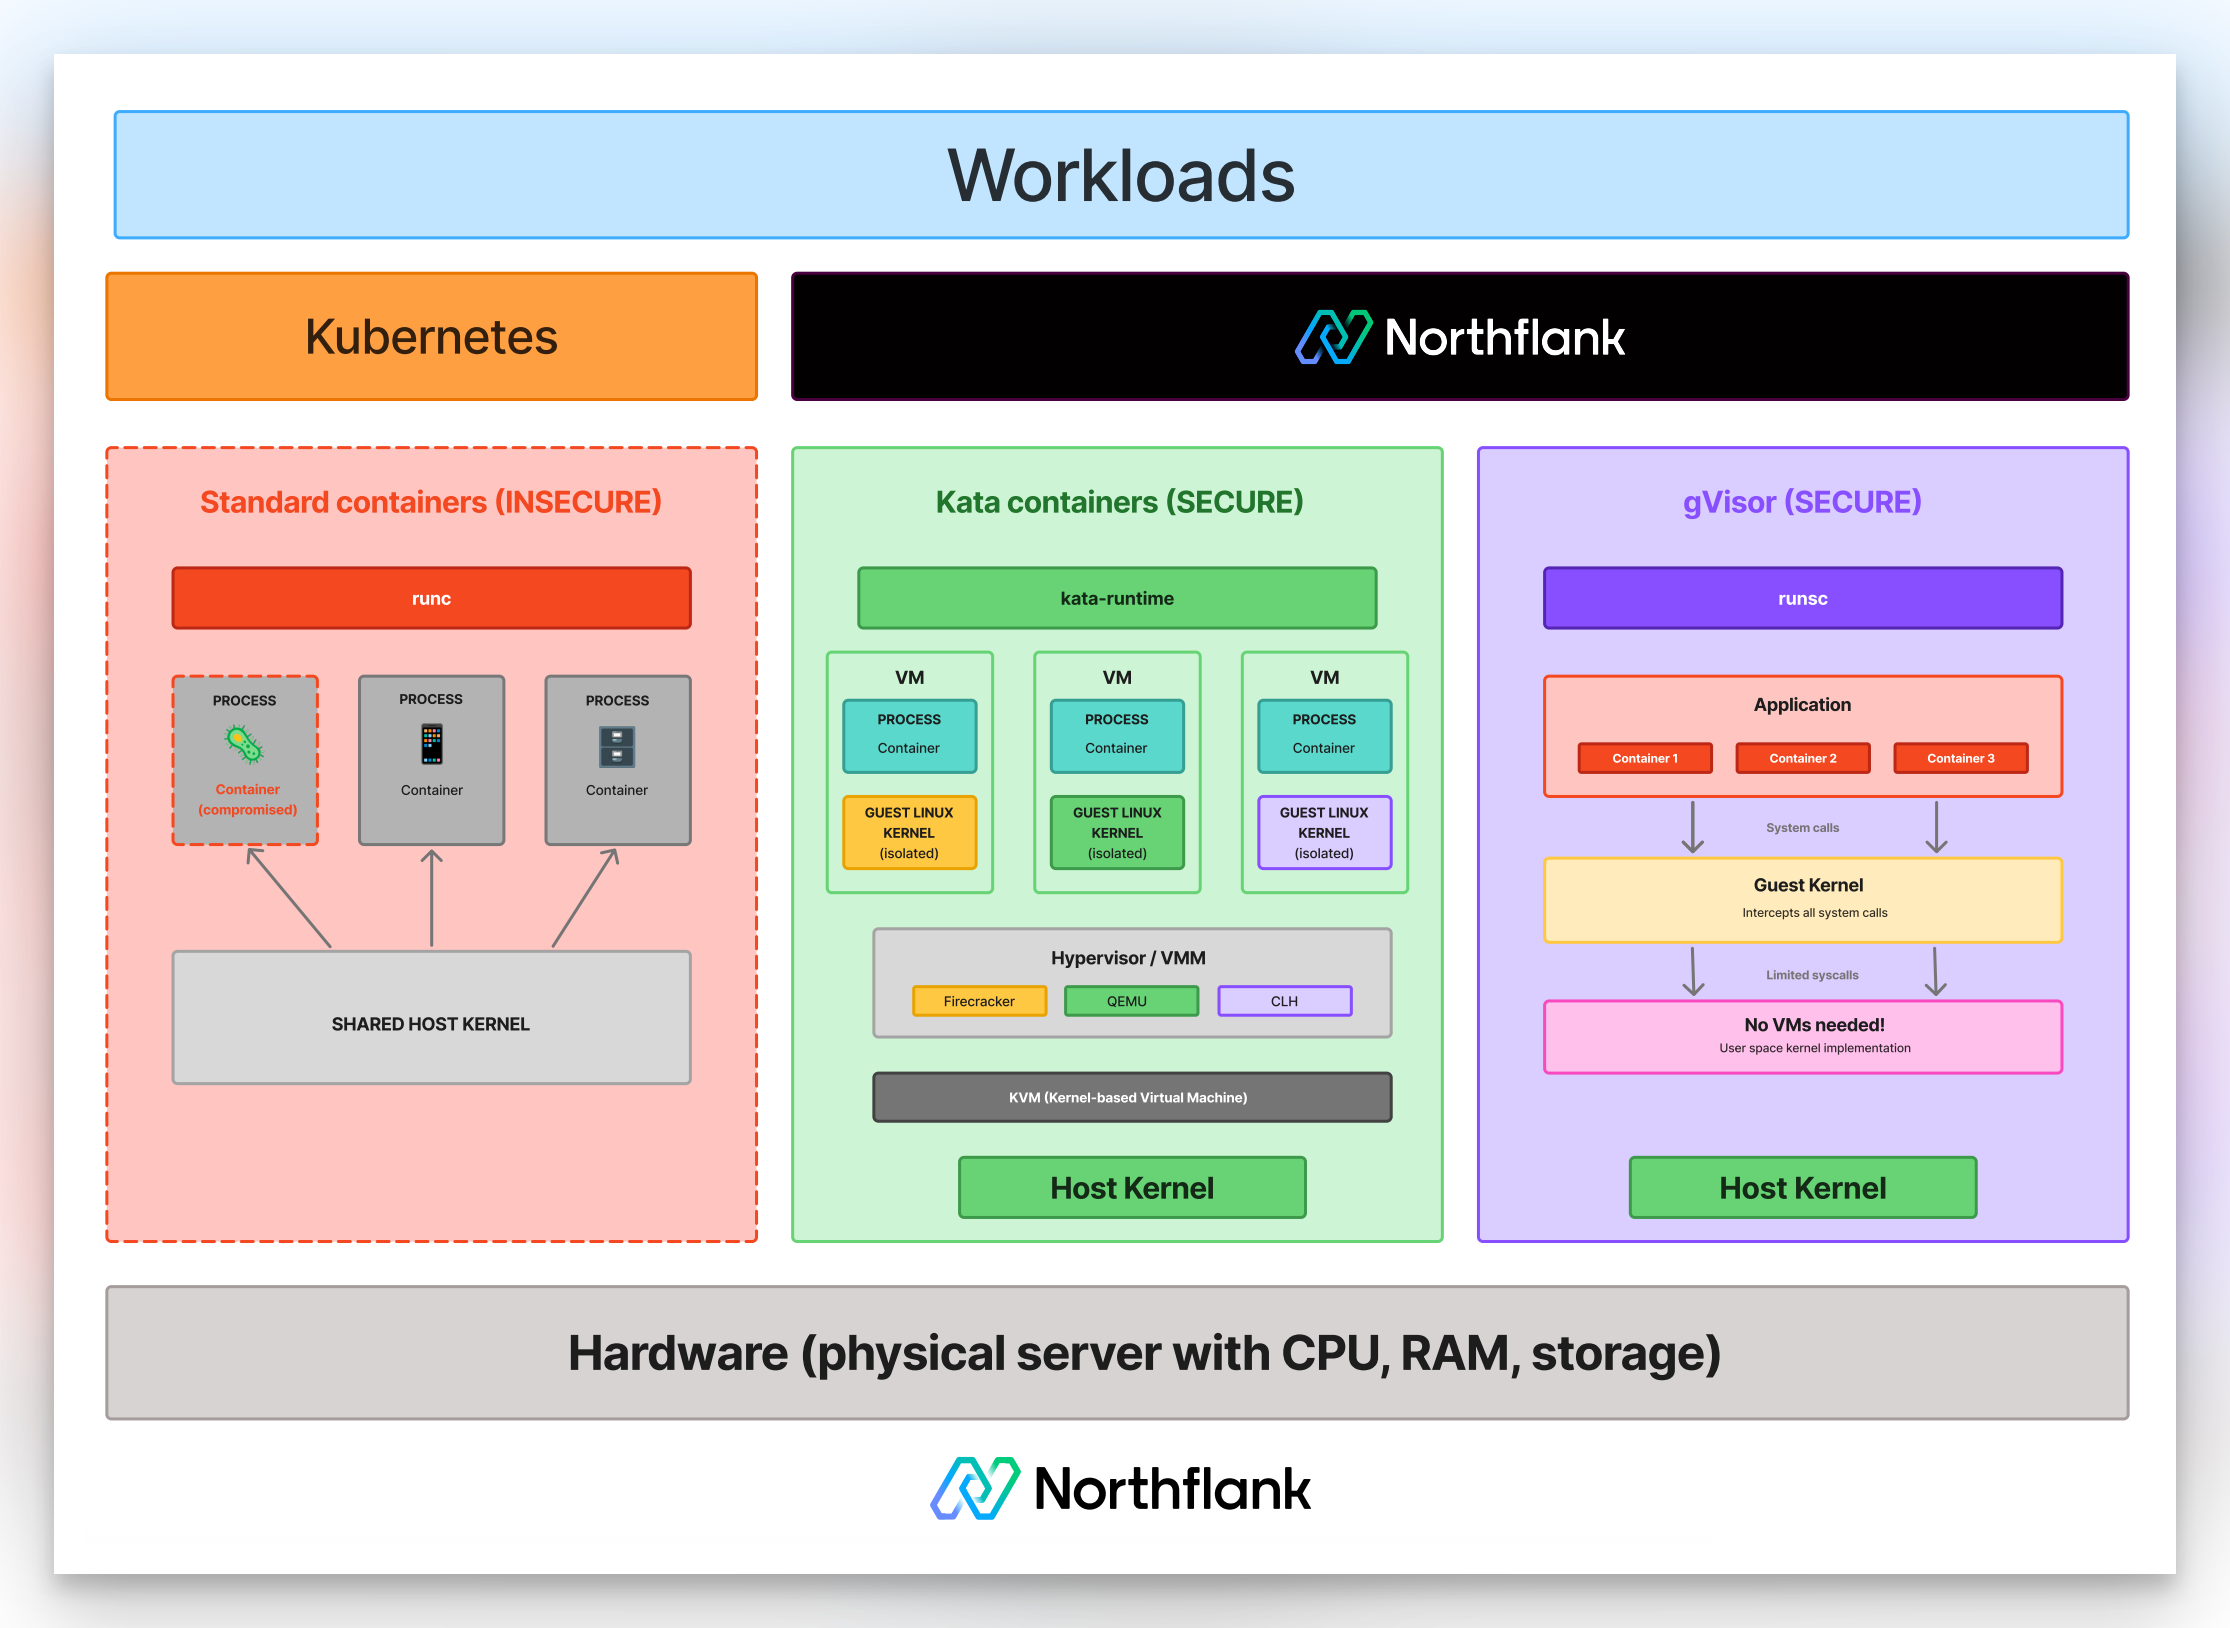Click the Application heading in gVisor panel

[x=1802, y=705]
